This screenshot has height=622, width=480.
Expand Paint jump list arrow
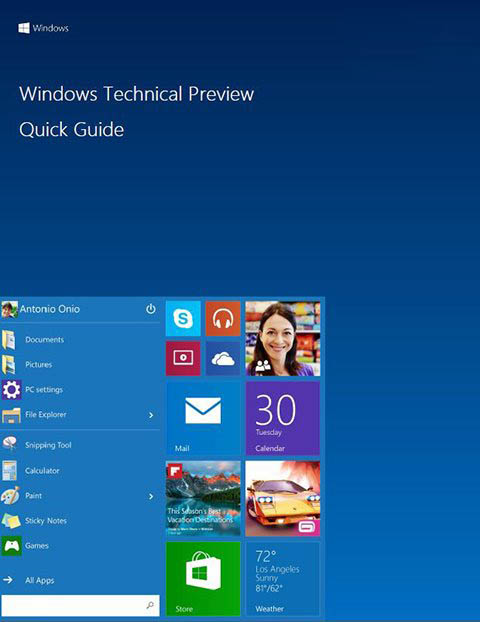coord(151,496)
